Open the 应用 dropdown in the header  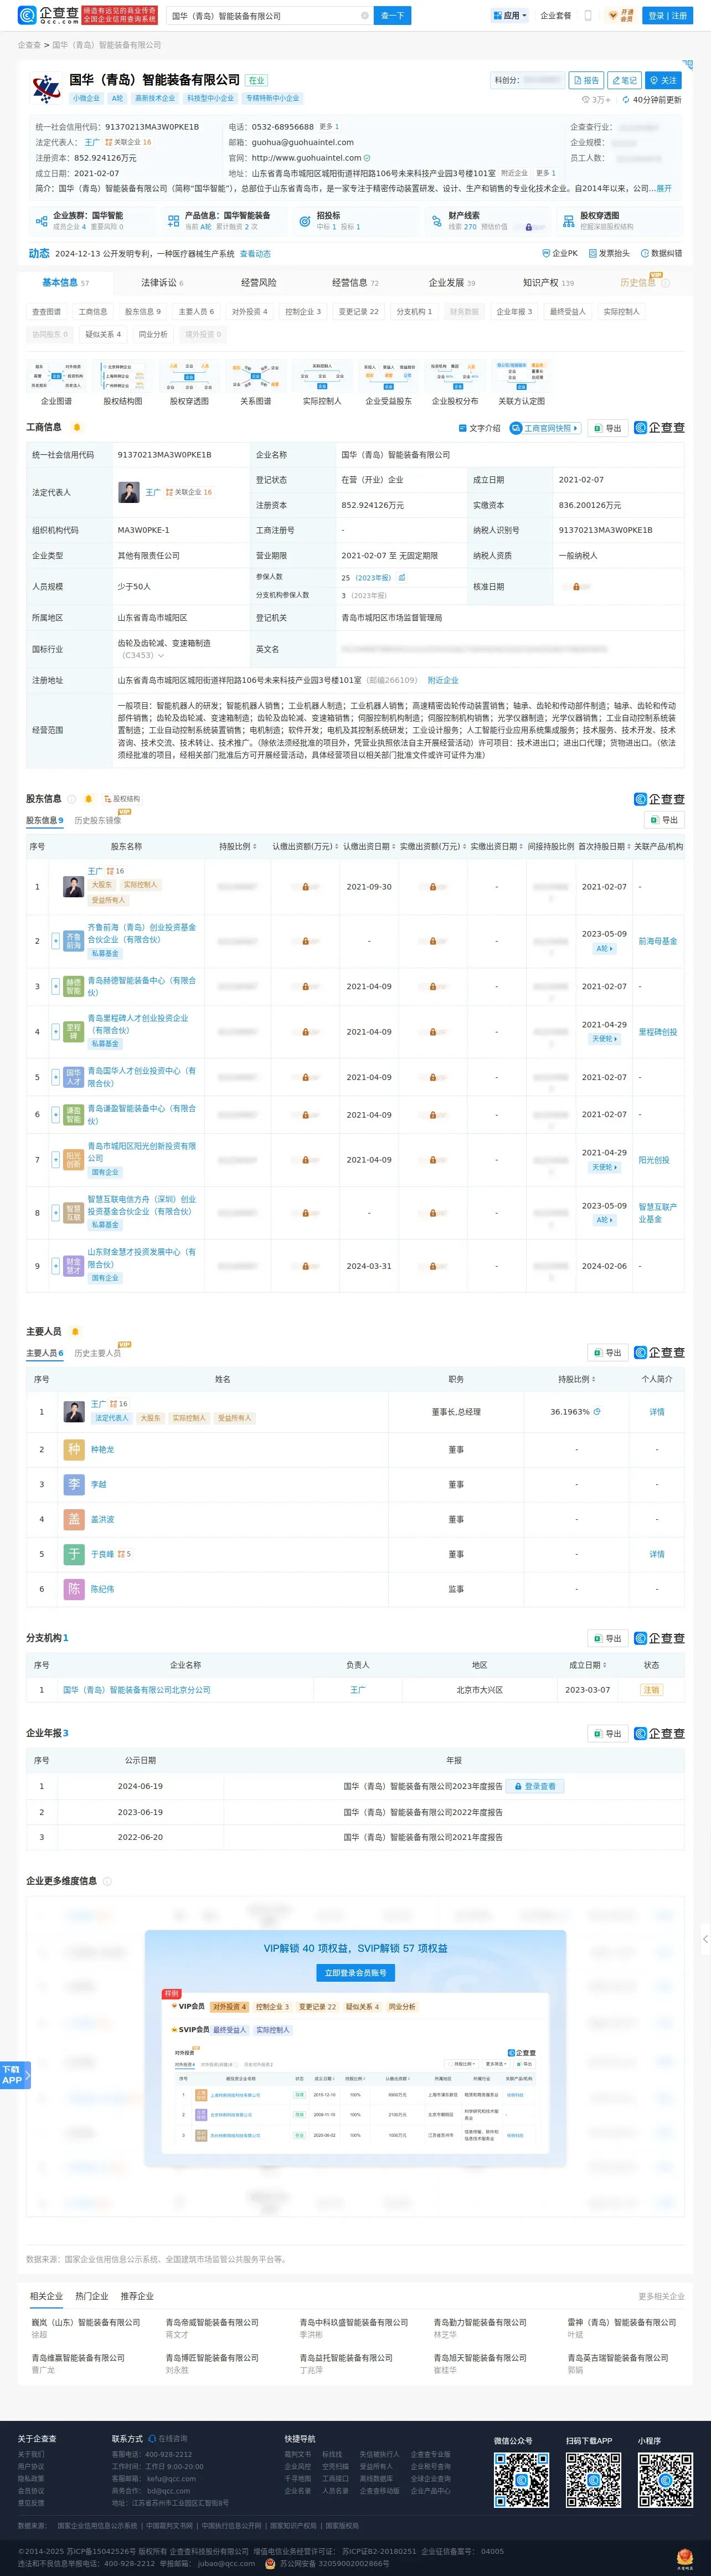pyautogui.click(x=510, y=16)
